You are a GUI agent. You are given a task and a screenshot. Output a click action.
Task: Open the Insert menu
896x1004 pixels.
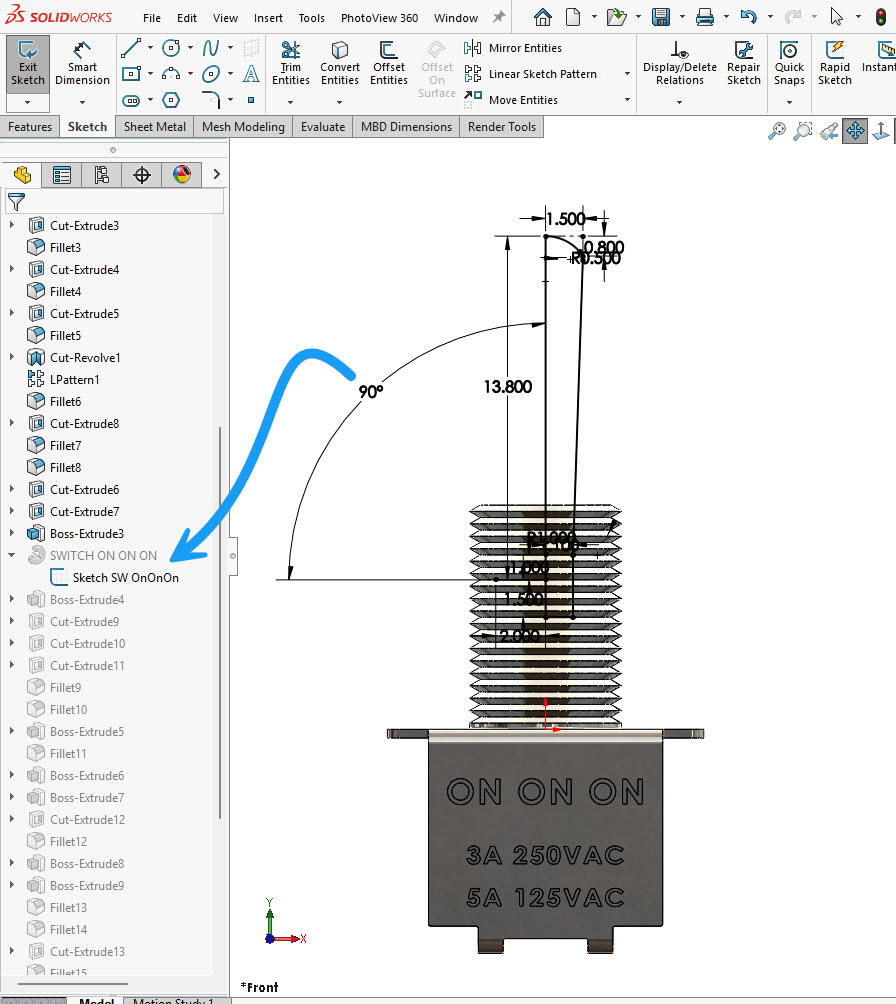click(268, 18)
